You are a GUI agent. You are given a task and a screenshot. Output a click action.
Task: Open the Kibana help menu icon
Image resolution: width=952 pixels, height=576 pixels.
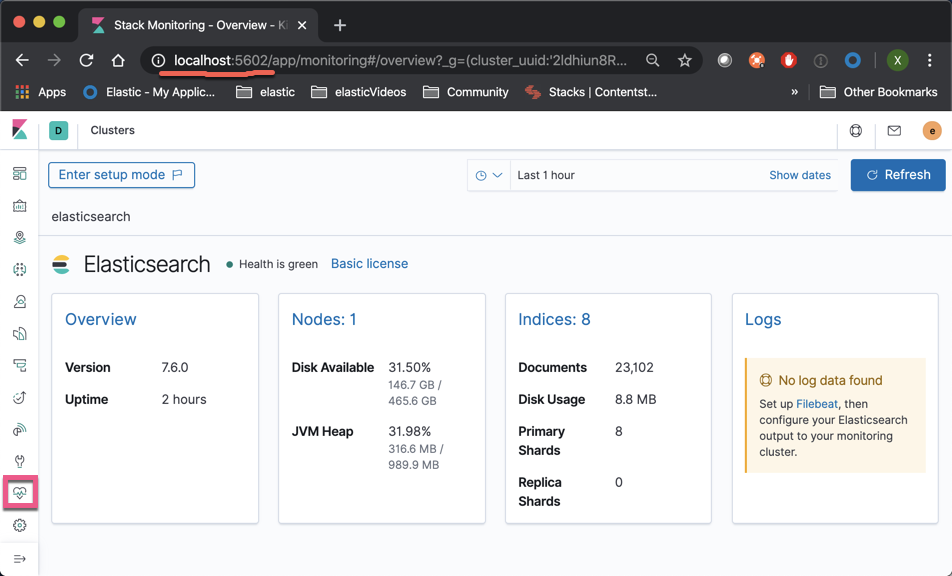point(855,130)
